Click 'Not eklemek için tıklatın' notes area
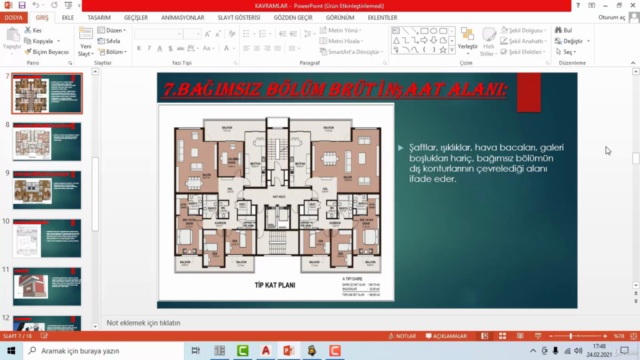Viewport: 640px width, 360px height. [x=143, y=322]
